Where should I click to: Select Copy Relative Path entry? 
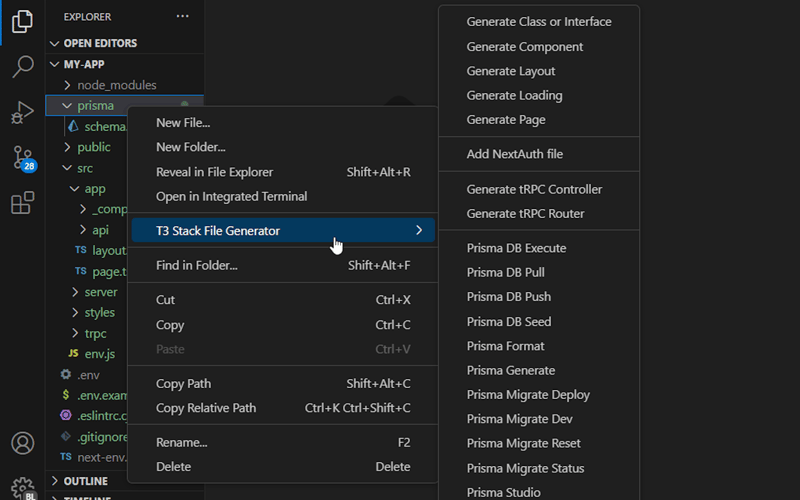click(x=283, y=408)
